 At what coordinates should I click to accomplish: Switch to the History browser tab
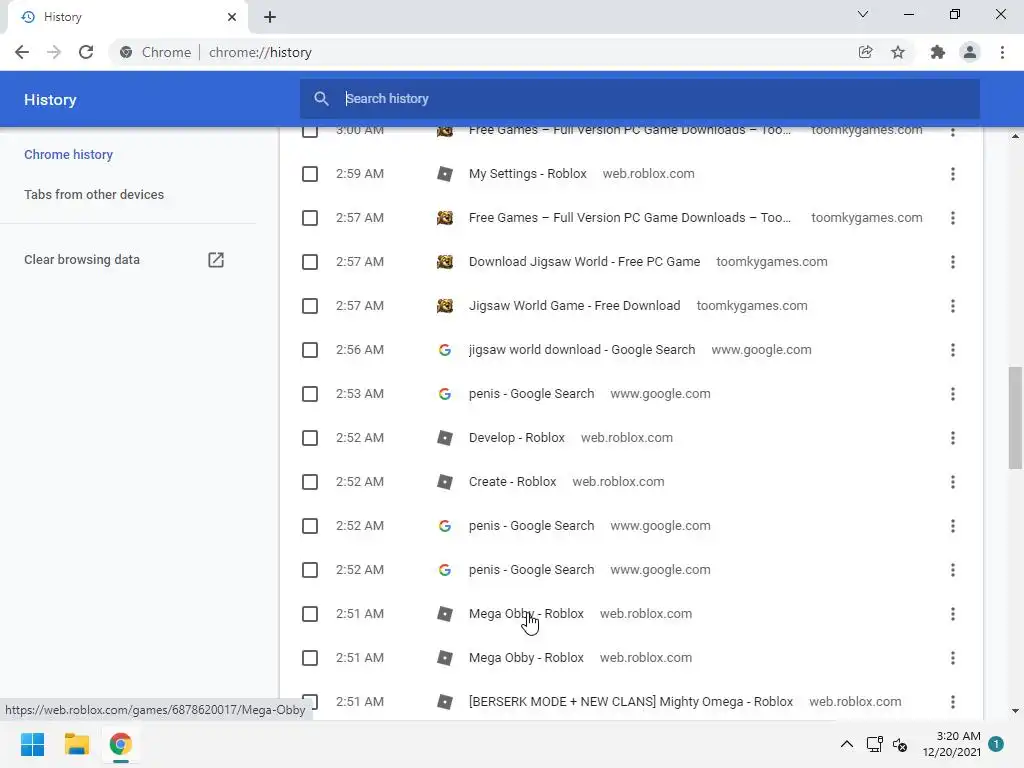pos(127,17)
